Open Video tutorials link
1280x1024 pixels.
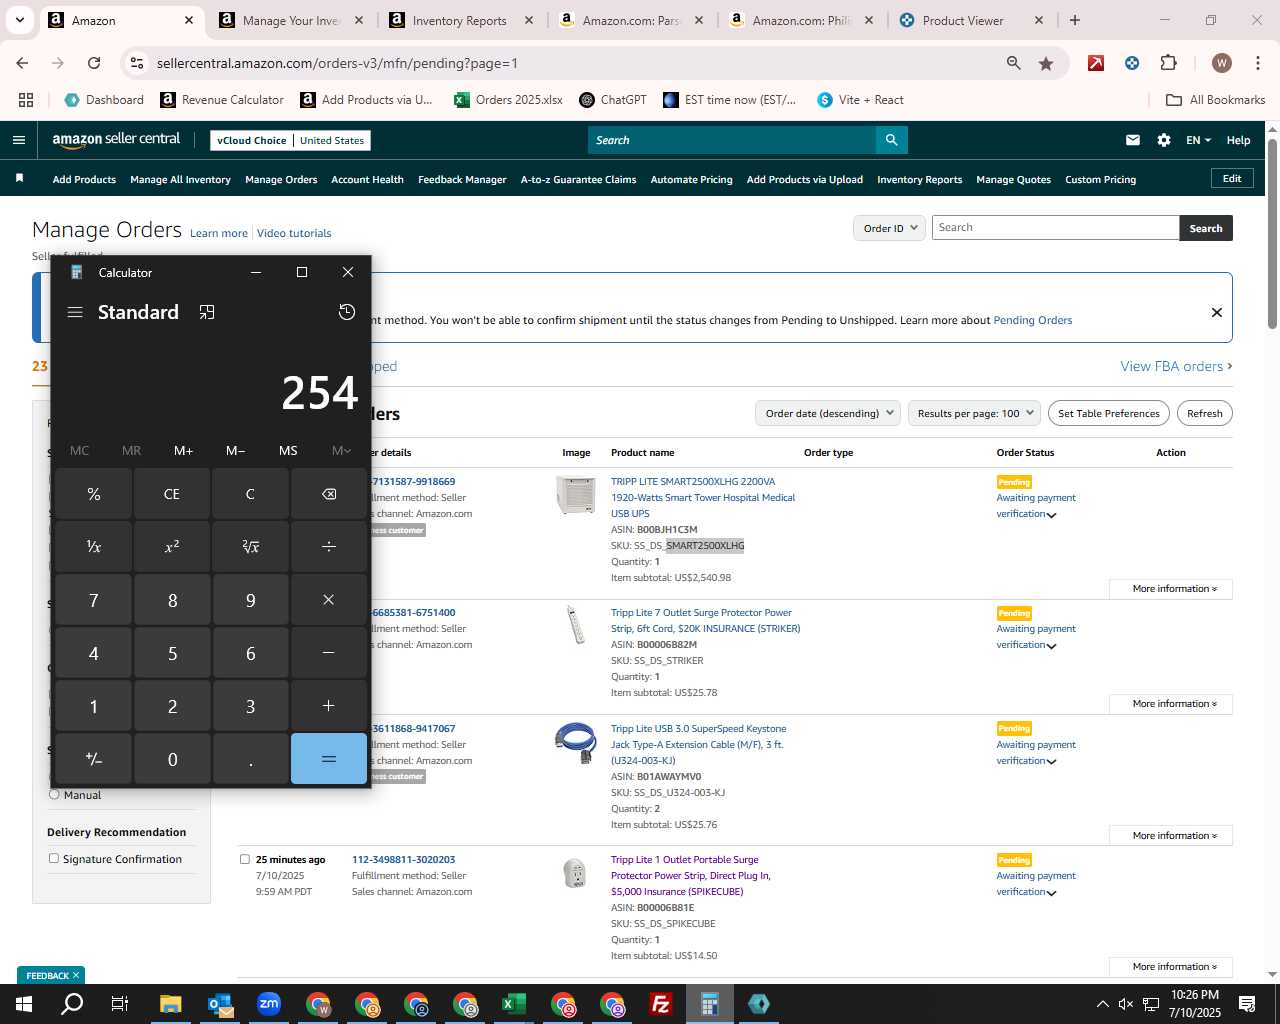[x=294, y=233]
